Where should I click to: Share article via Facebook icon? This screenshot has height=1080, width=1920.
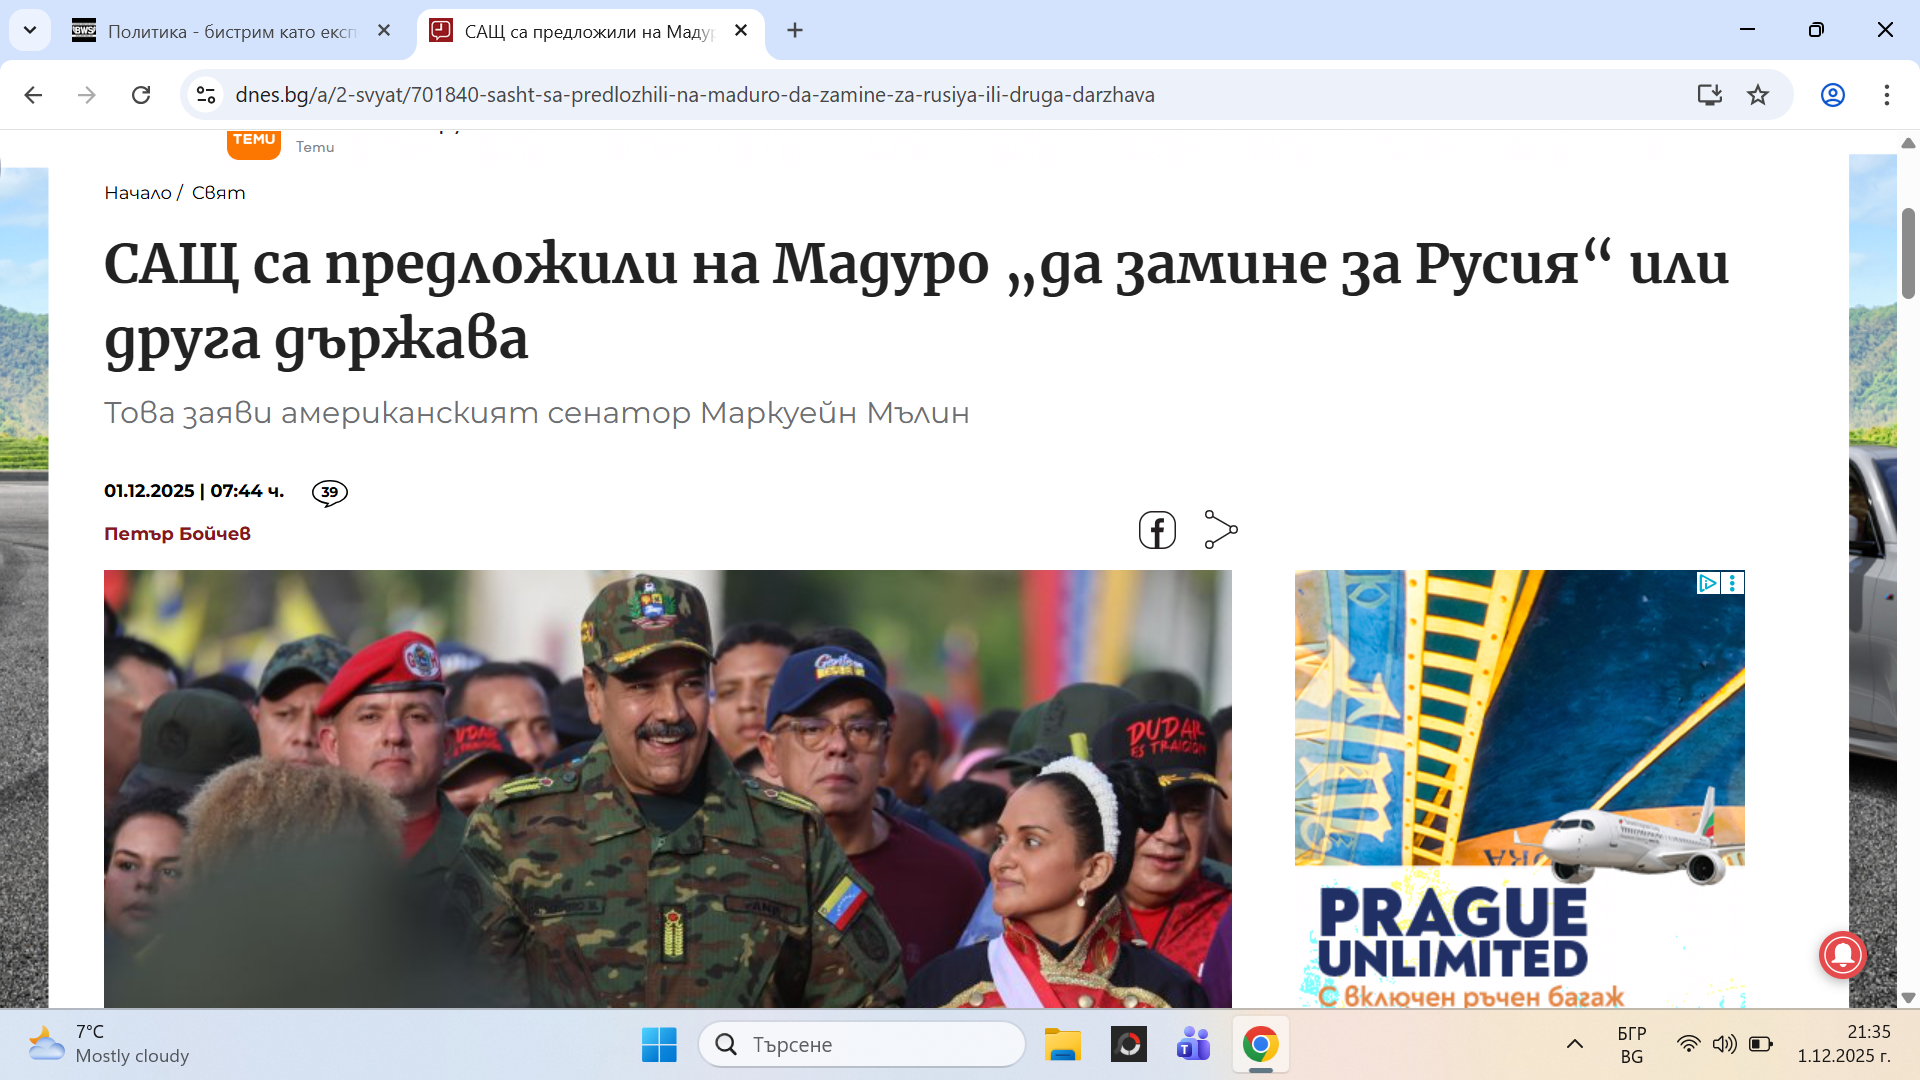(x=1157, y=530)
